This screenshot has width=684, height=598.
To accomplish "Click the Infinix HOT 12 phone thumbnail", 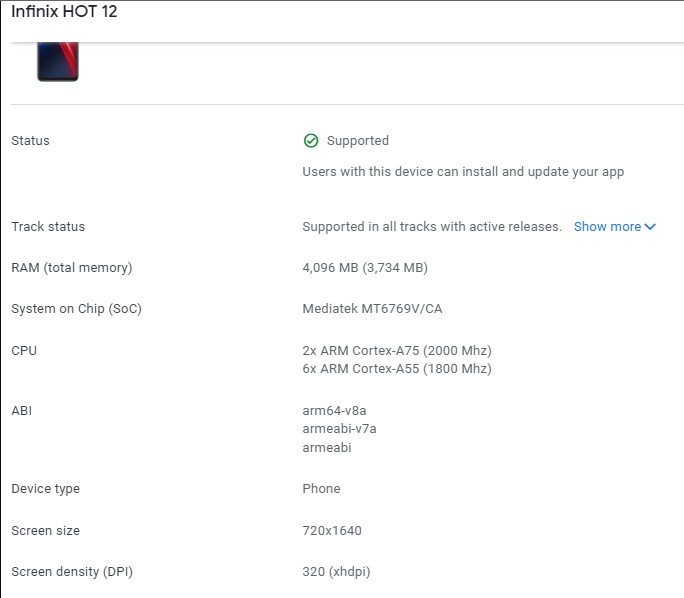I will tap(58, 62).
